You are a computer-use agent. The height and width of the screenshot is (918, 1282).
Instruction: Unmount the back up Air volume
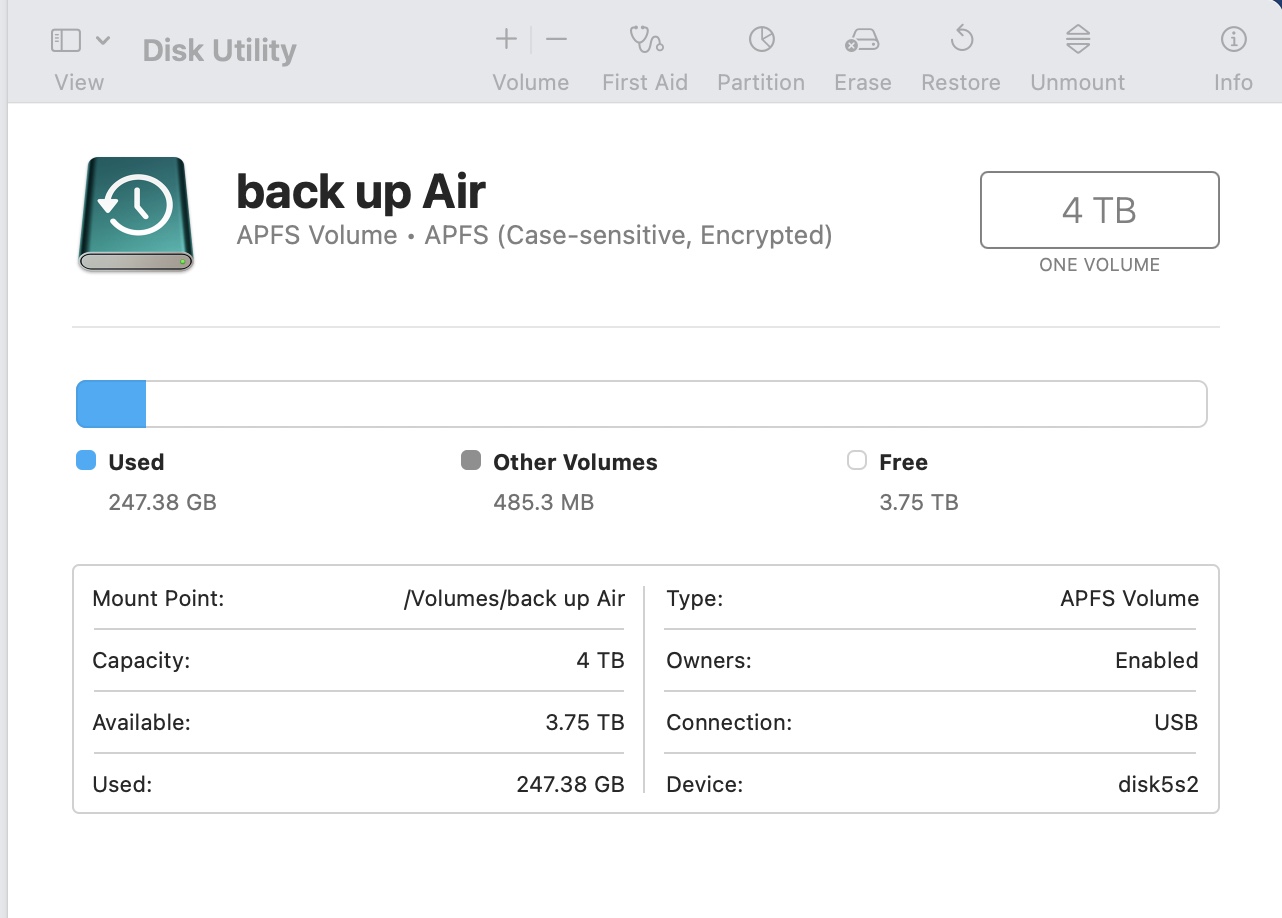pos(1077,40)
